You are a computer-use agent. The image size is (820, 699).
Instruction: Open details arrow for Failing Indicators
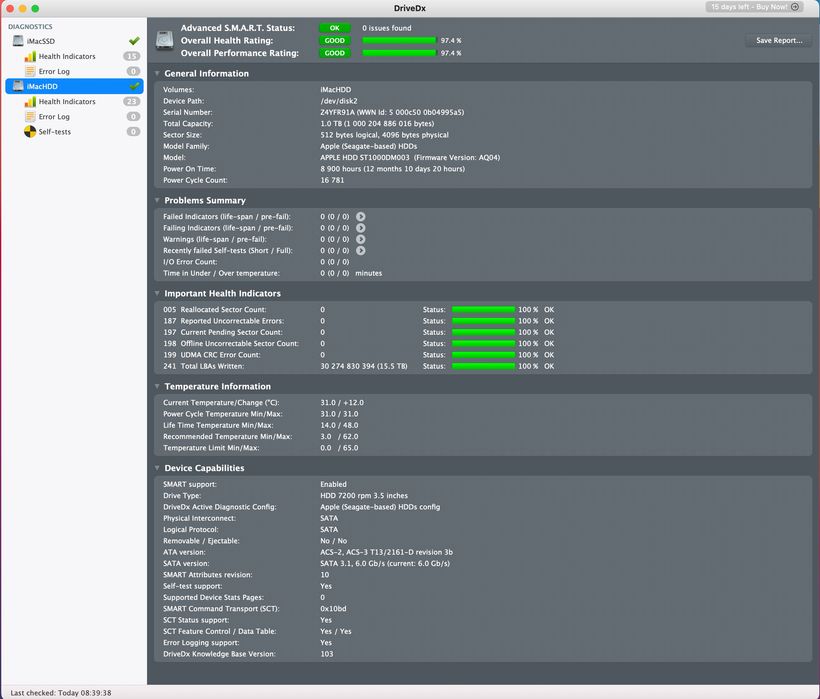point(361,228)
